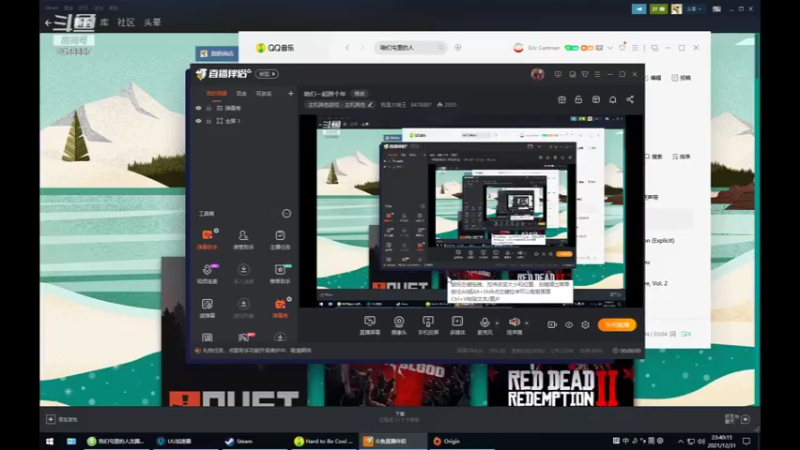Add a new scene with the plus icon
Image resolution: width=800 pixels, height=450 pixels.
[290, 93]
